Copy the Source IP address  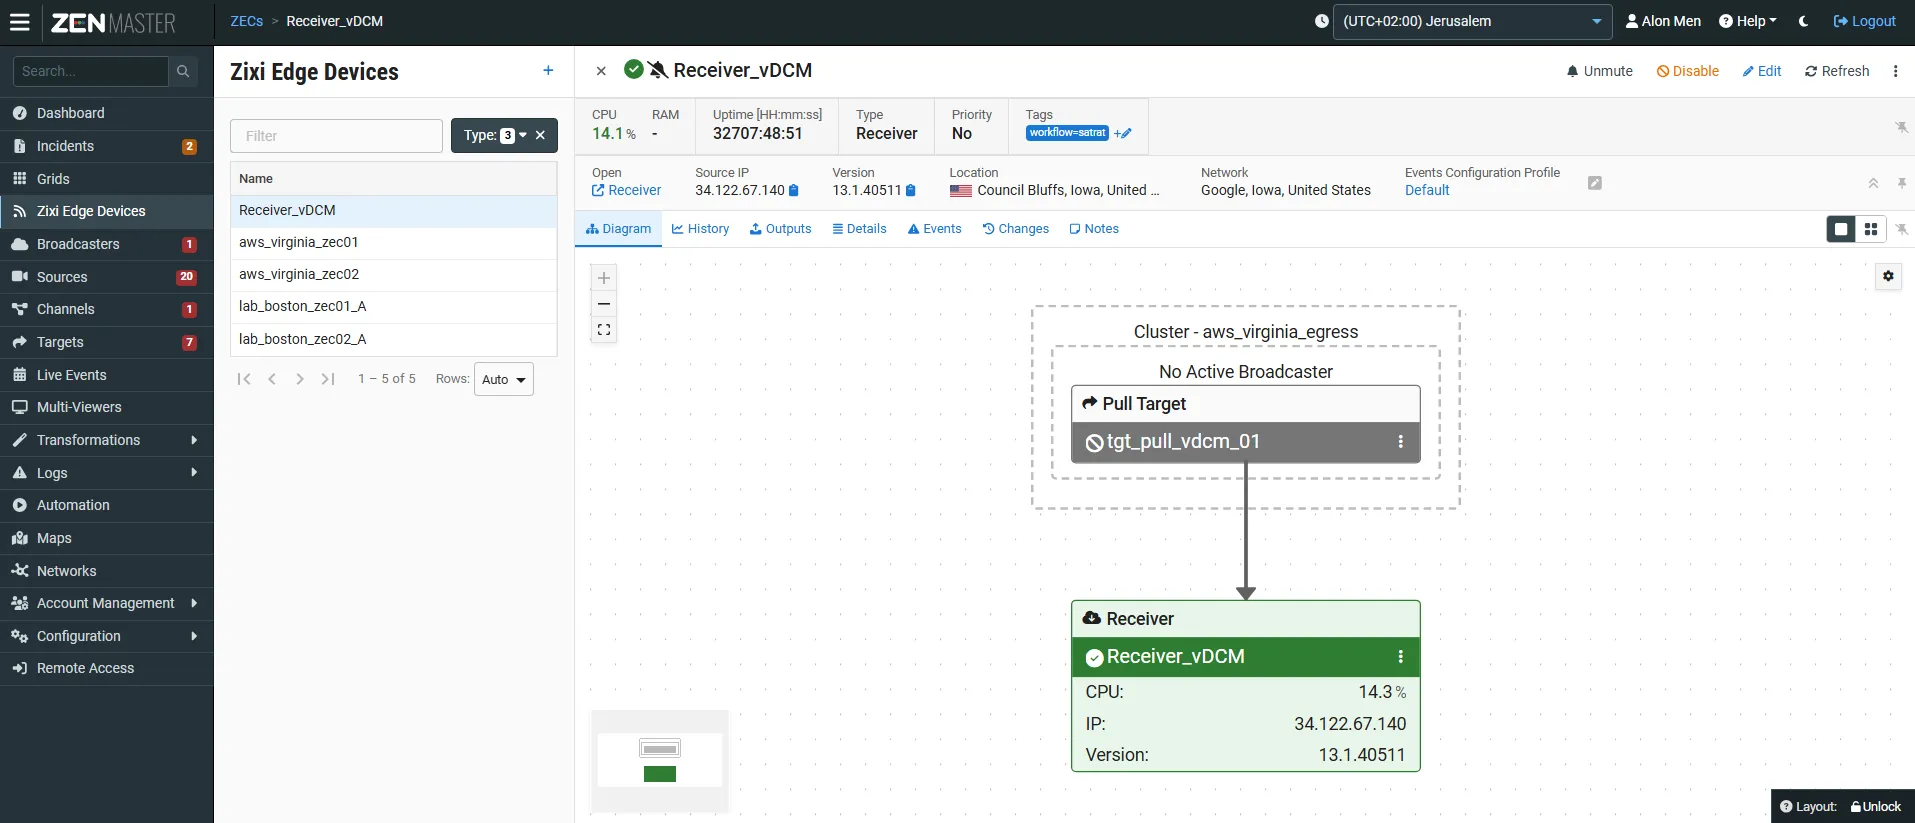[794, 190]
